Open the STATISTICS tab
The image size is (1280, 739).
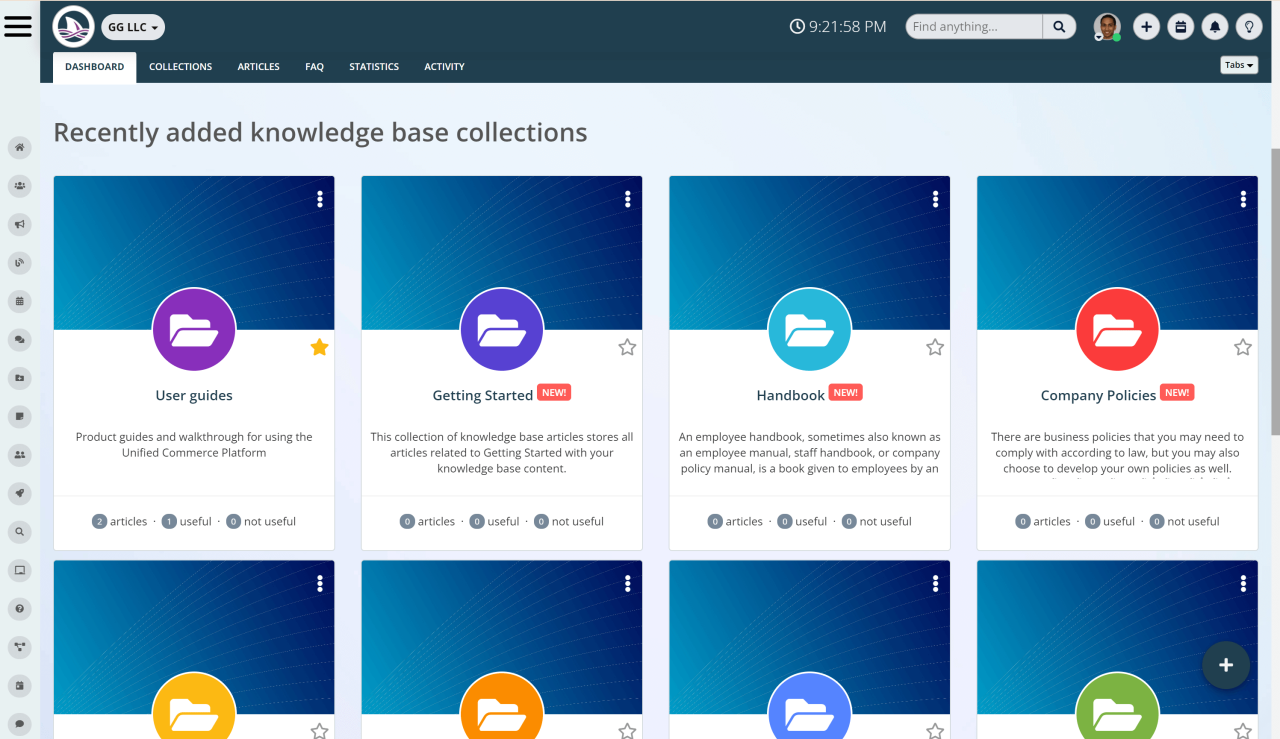(x=374, y=66)
